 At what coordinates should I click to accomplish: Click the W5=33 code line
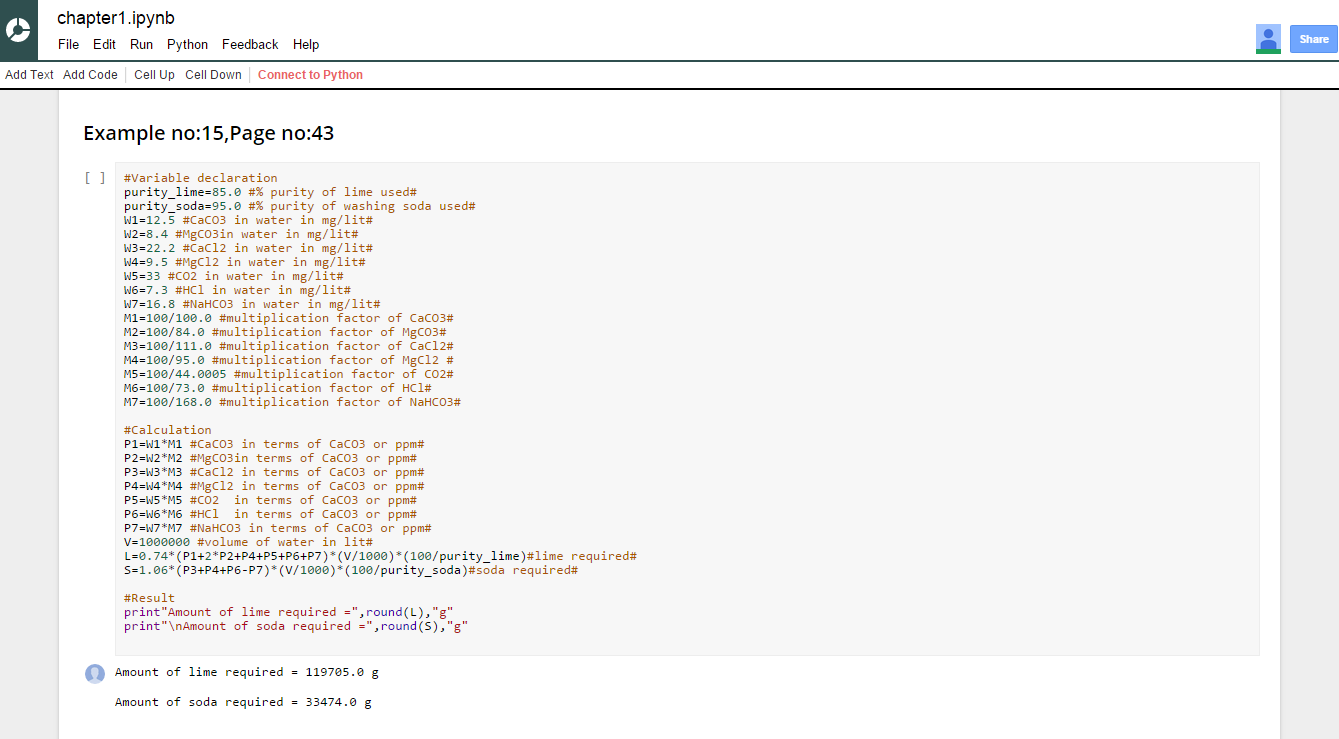point(234,276)
